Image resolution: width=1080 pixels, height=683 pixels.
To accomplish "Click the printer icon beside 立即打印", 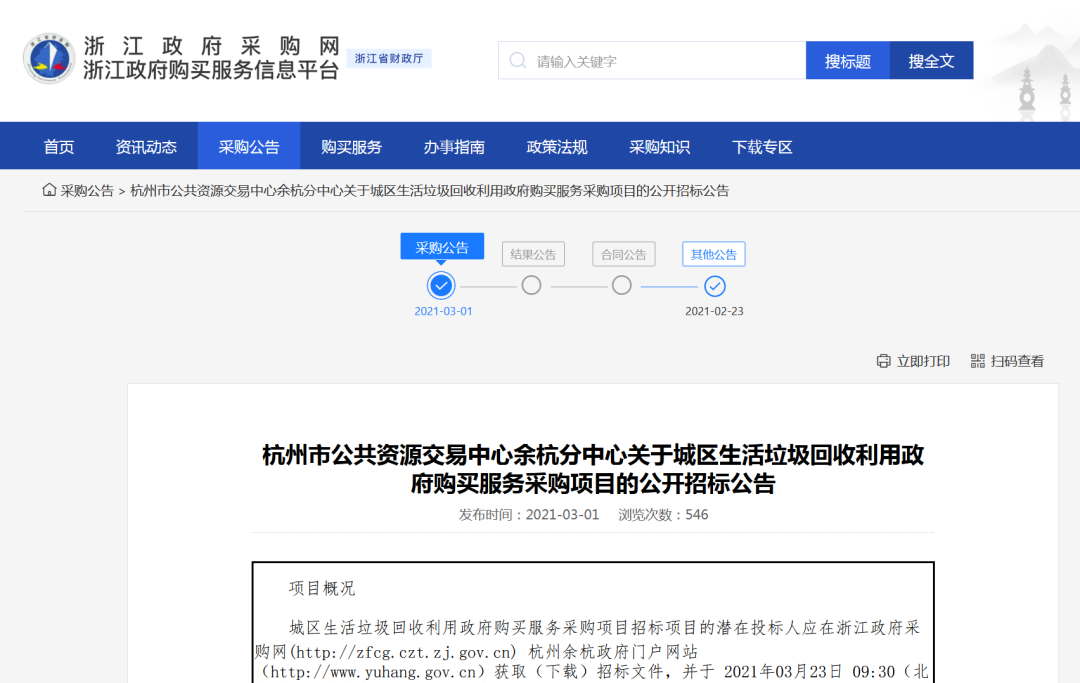I will pyautogui.click(x=883, y=361).
